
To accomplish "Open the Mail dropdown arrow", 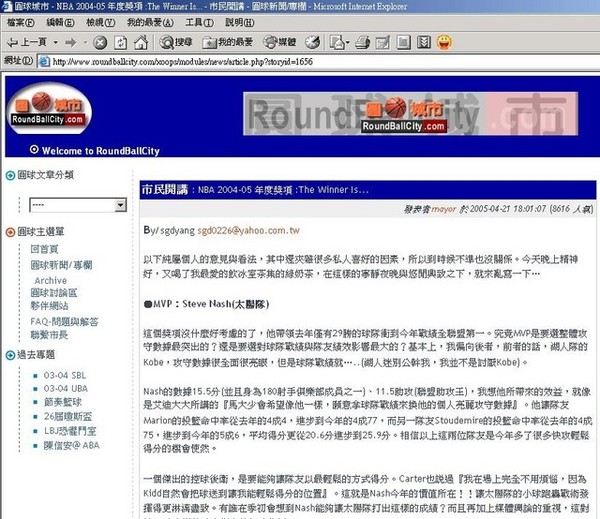I will coord(347,42).
